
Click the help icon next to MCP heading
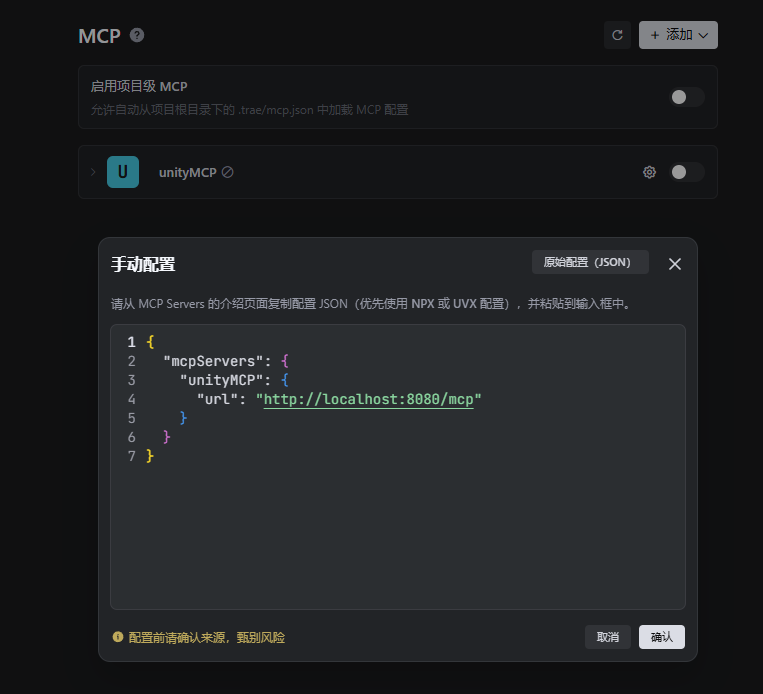137,35
